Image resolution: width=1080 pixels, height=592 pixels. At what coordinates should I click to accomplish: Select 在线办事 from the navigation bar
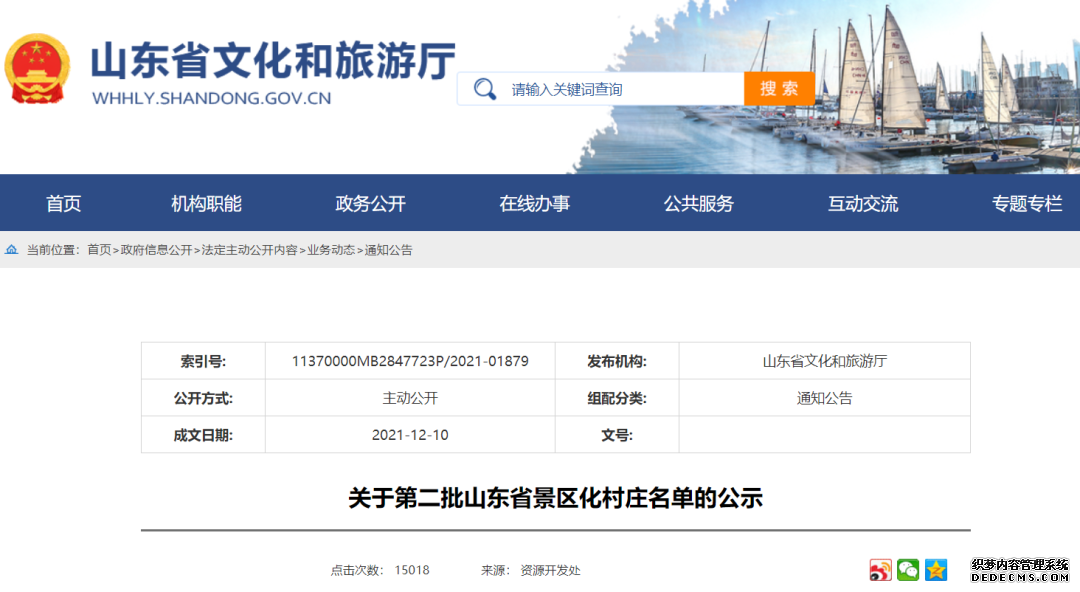point(535,204)
